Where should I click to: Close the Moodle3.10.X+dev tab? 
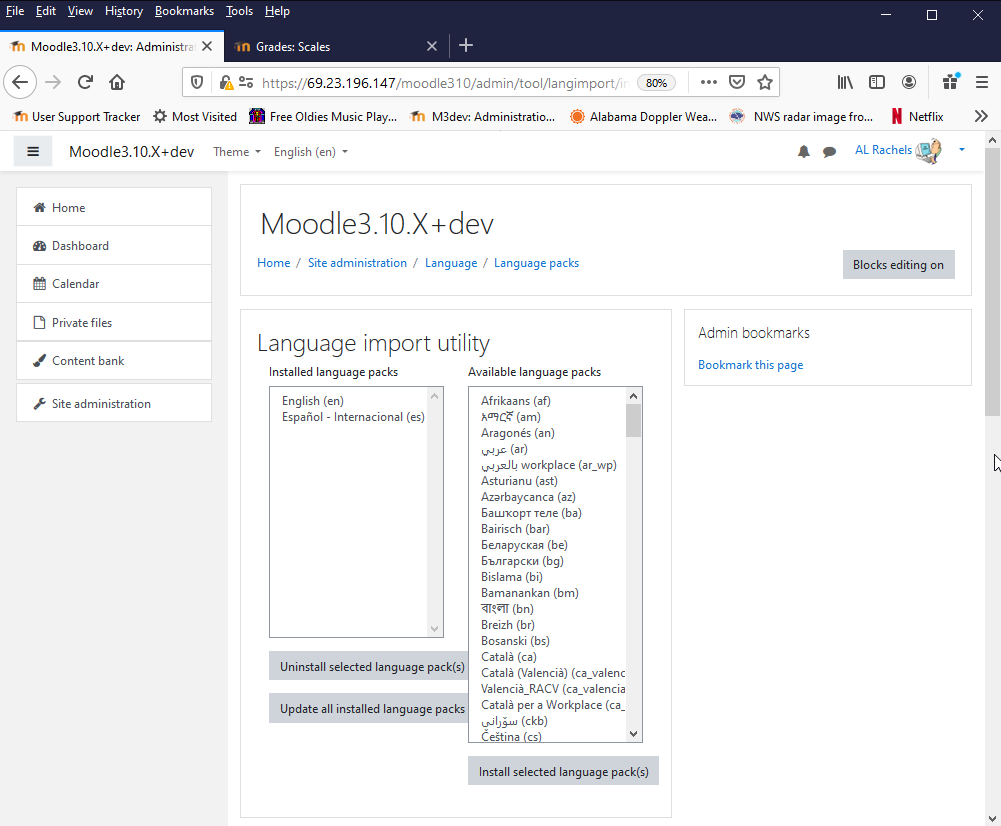click(x=207, y=47)
